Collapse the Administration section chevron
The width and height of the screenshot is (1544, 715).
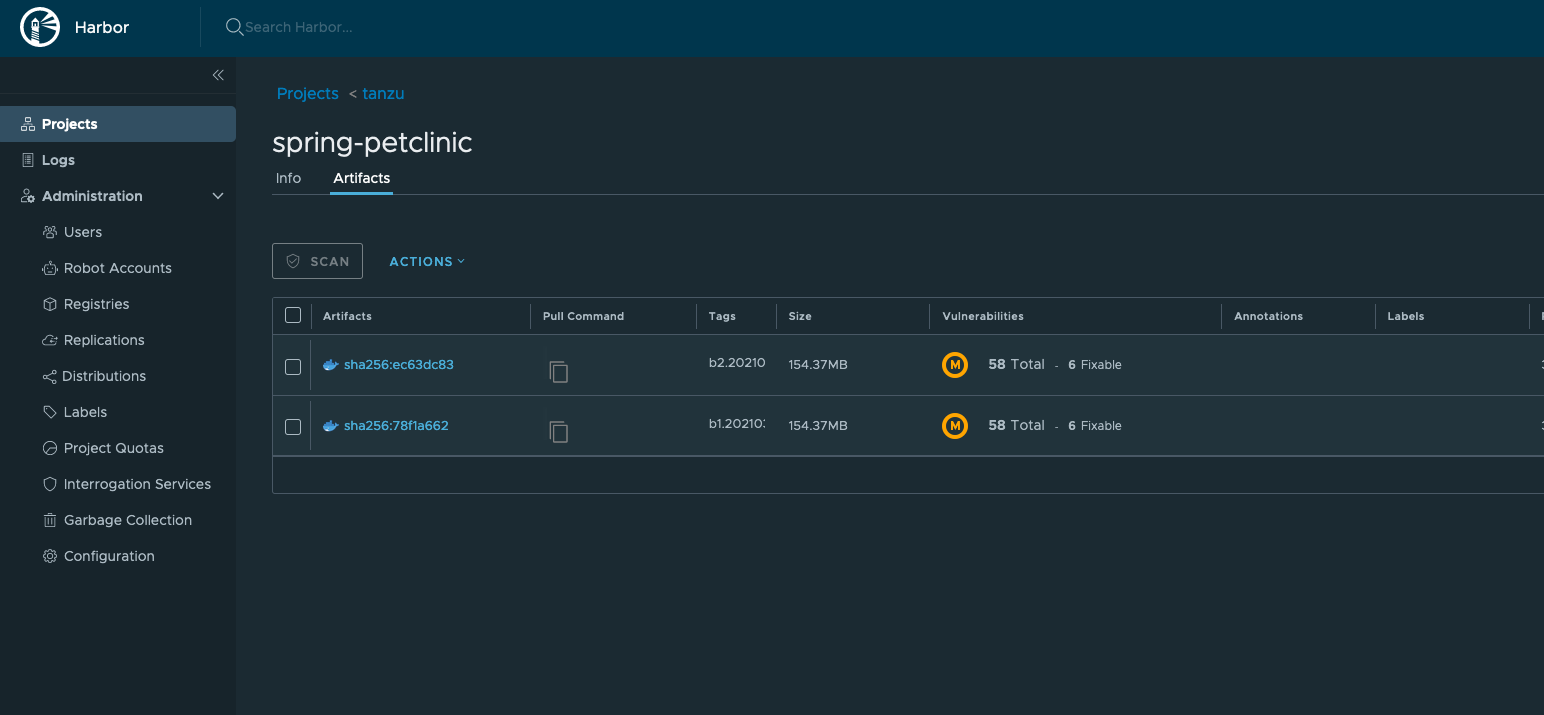[x=218, y=196]
